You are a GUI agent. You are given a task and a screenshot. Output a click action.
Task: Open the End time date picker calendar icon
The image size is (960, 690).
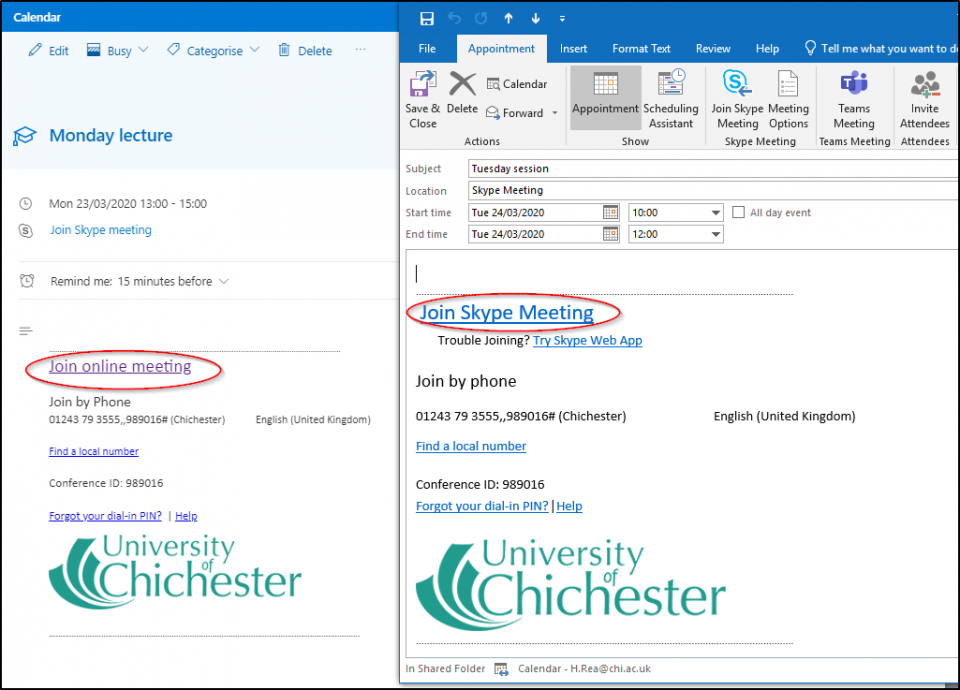tap(610, 234)
